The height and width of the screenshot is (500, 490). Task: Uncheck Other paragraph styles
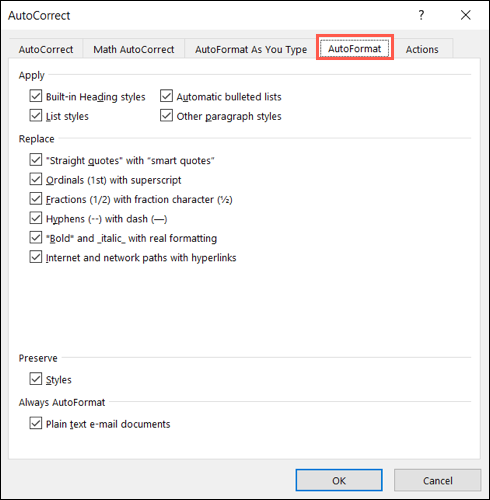[166, 116]
